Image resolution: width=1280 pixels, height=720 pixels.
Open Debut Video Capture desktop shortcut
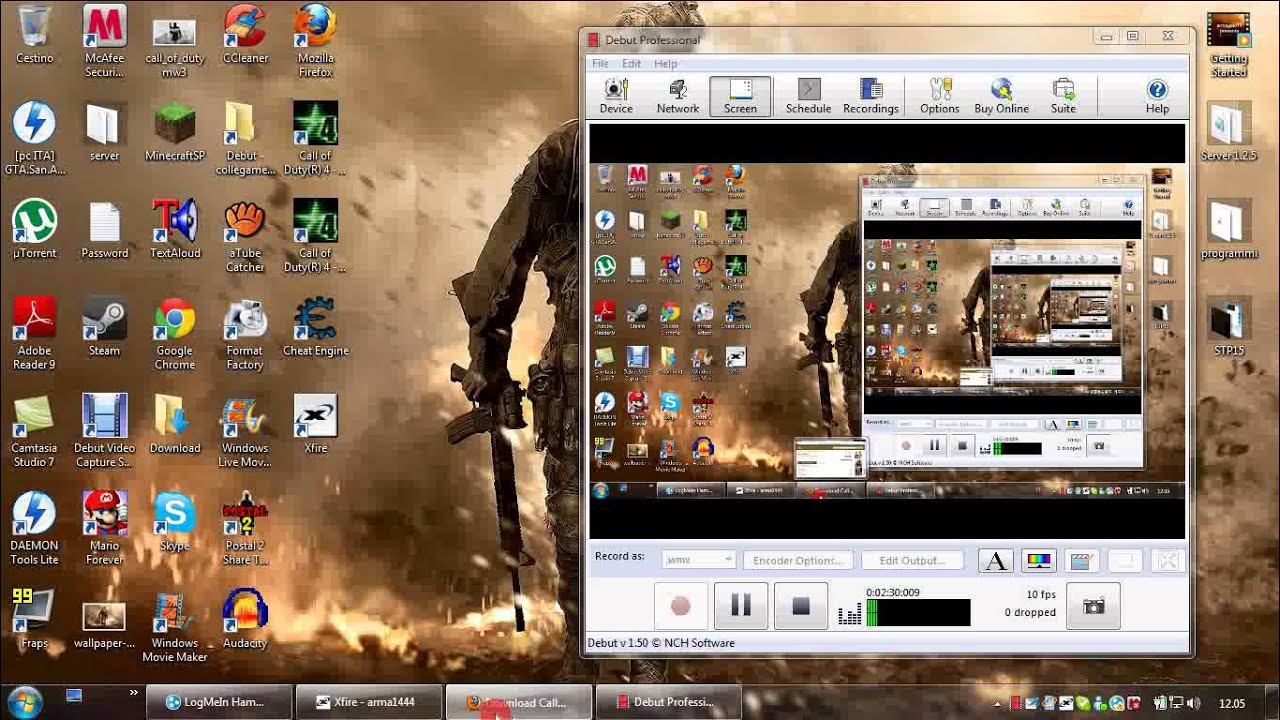104,431
